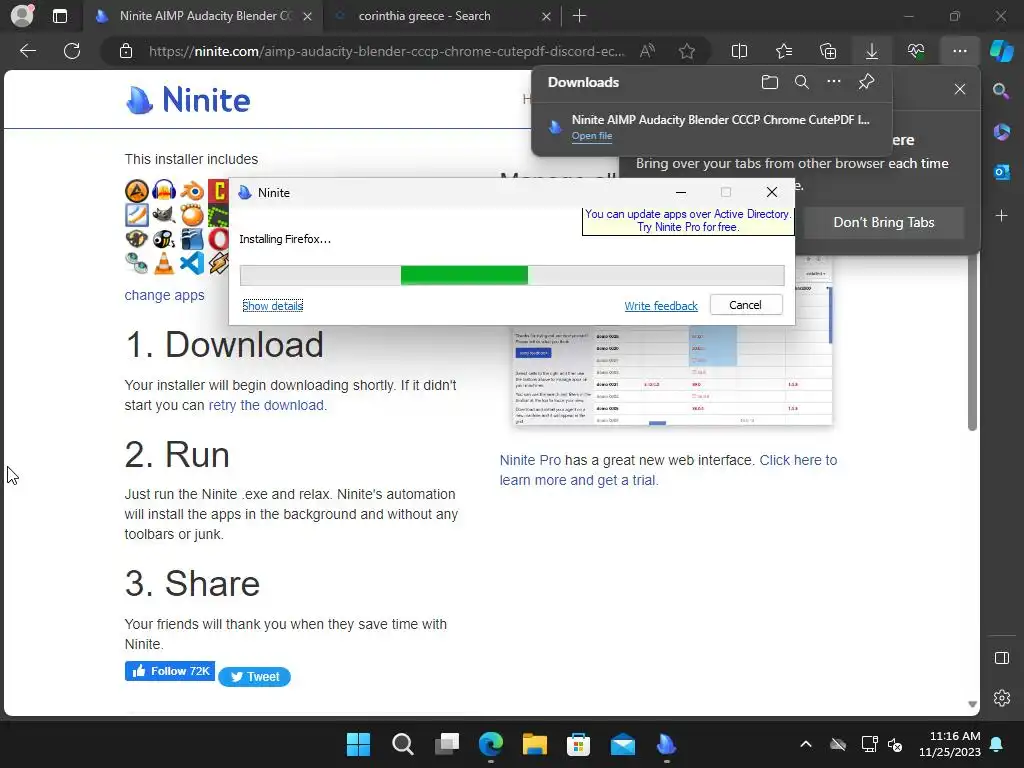Click the ninite.com address bar
The image size is (1024, 768).
point(386,51)
